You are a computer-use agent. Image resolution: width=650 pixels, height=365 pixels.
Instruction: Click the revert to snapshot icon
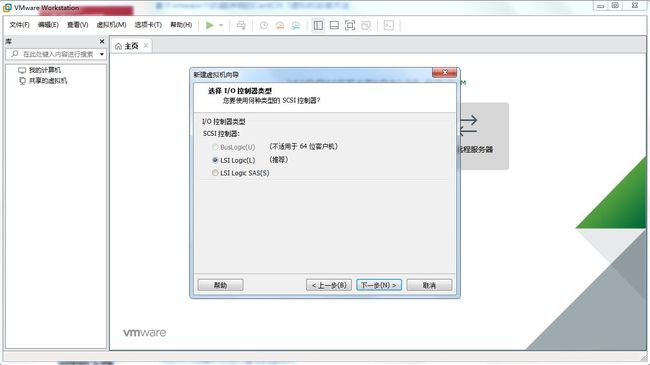point(280,25)
